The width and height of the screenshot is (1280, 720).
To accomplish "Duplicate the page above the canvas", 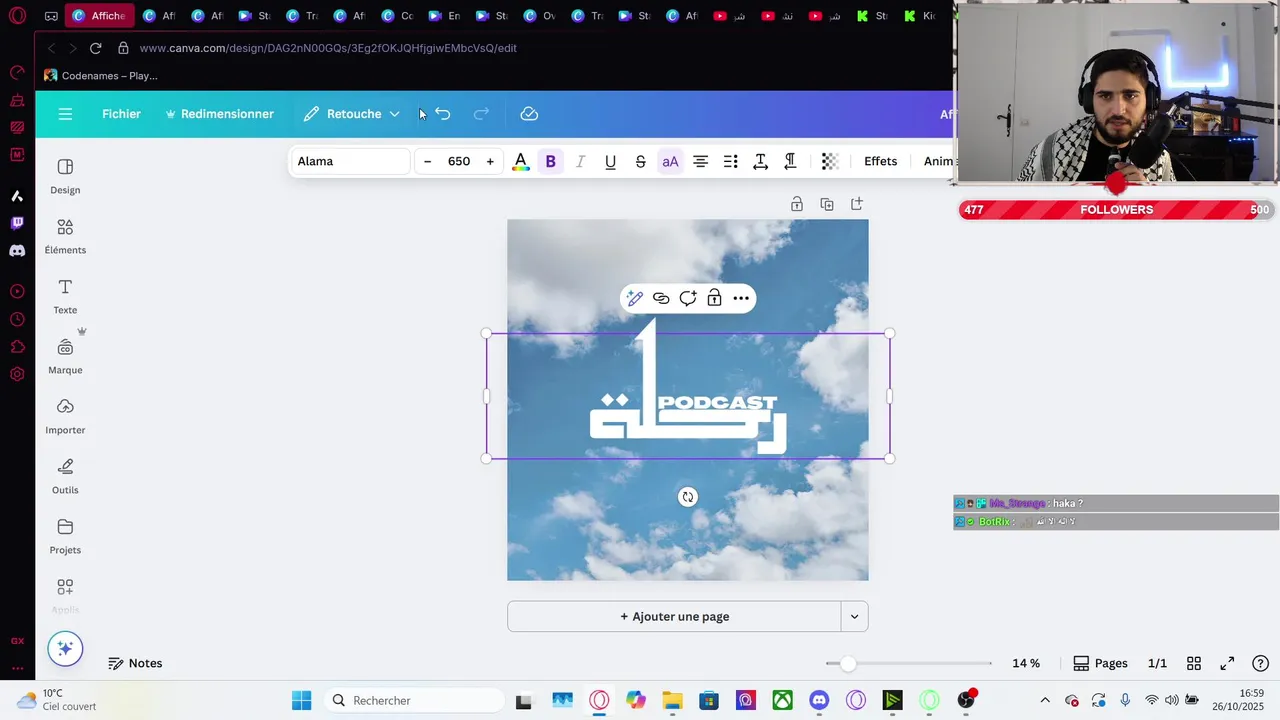I will 827,204.
